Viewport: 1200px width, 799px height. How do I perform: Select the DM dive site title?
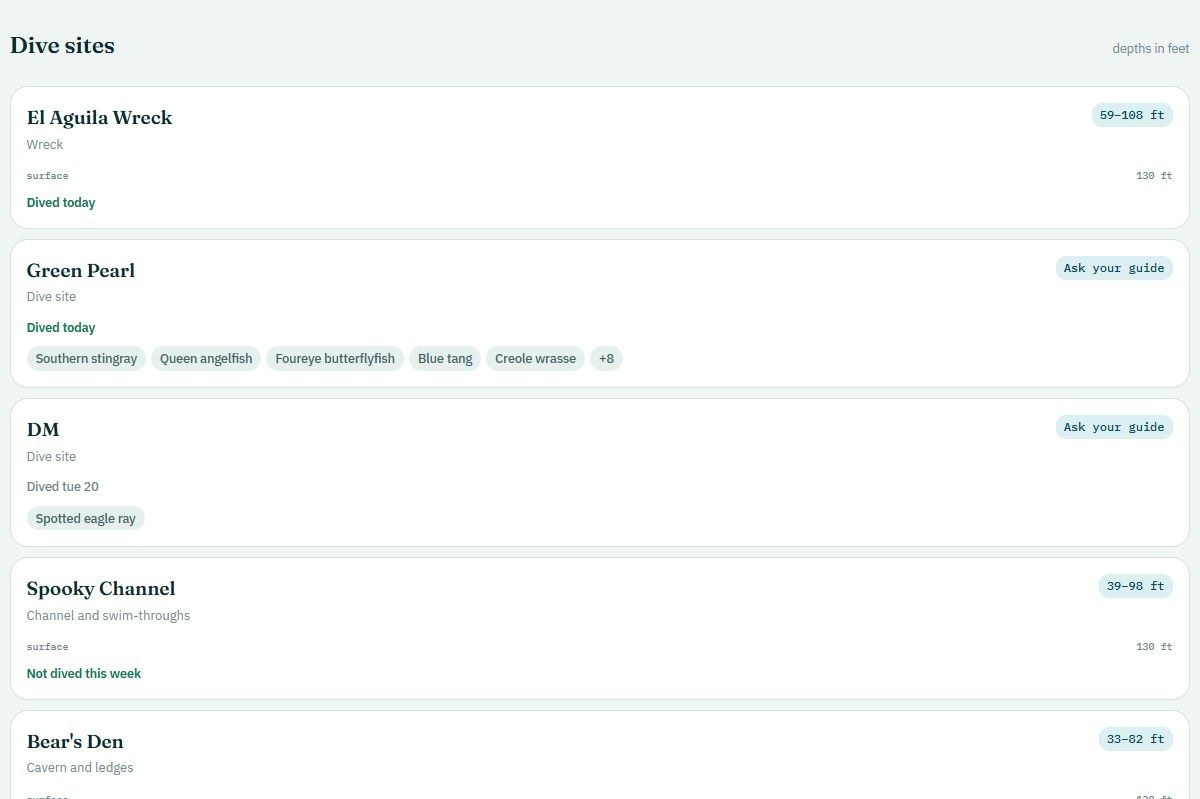point(43,429)
